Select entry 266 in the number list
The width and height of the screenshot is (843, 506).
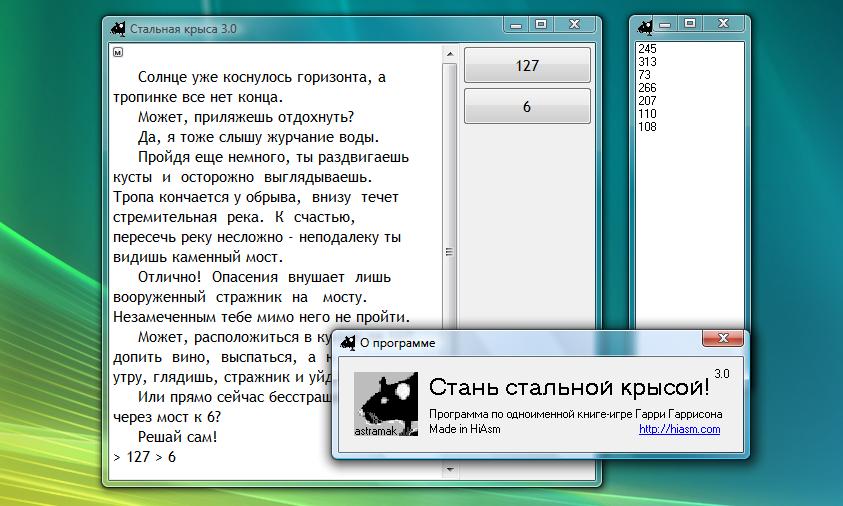(x=647, y=88)
